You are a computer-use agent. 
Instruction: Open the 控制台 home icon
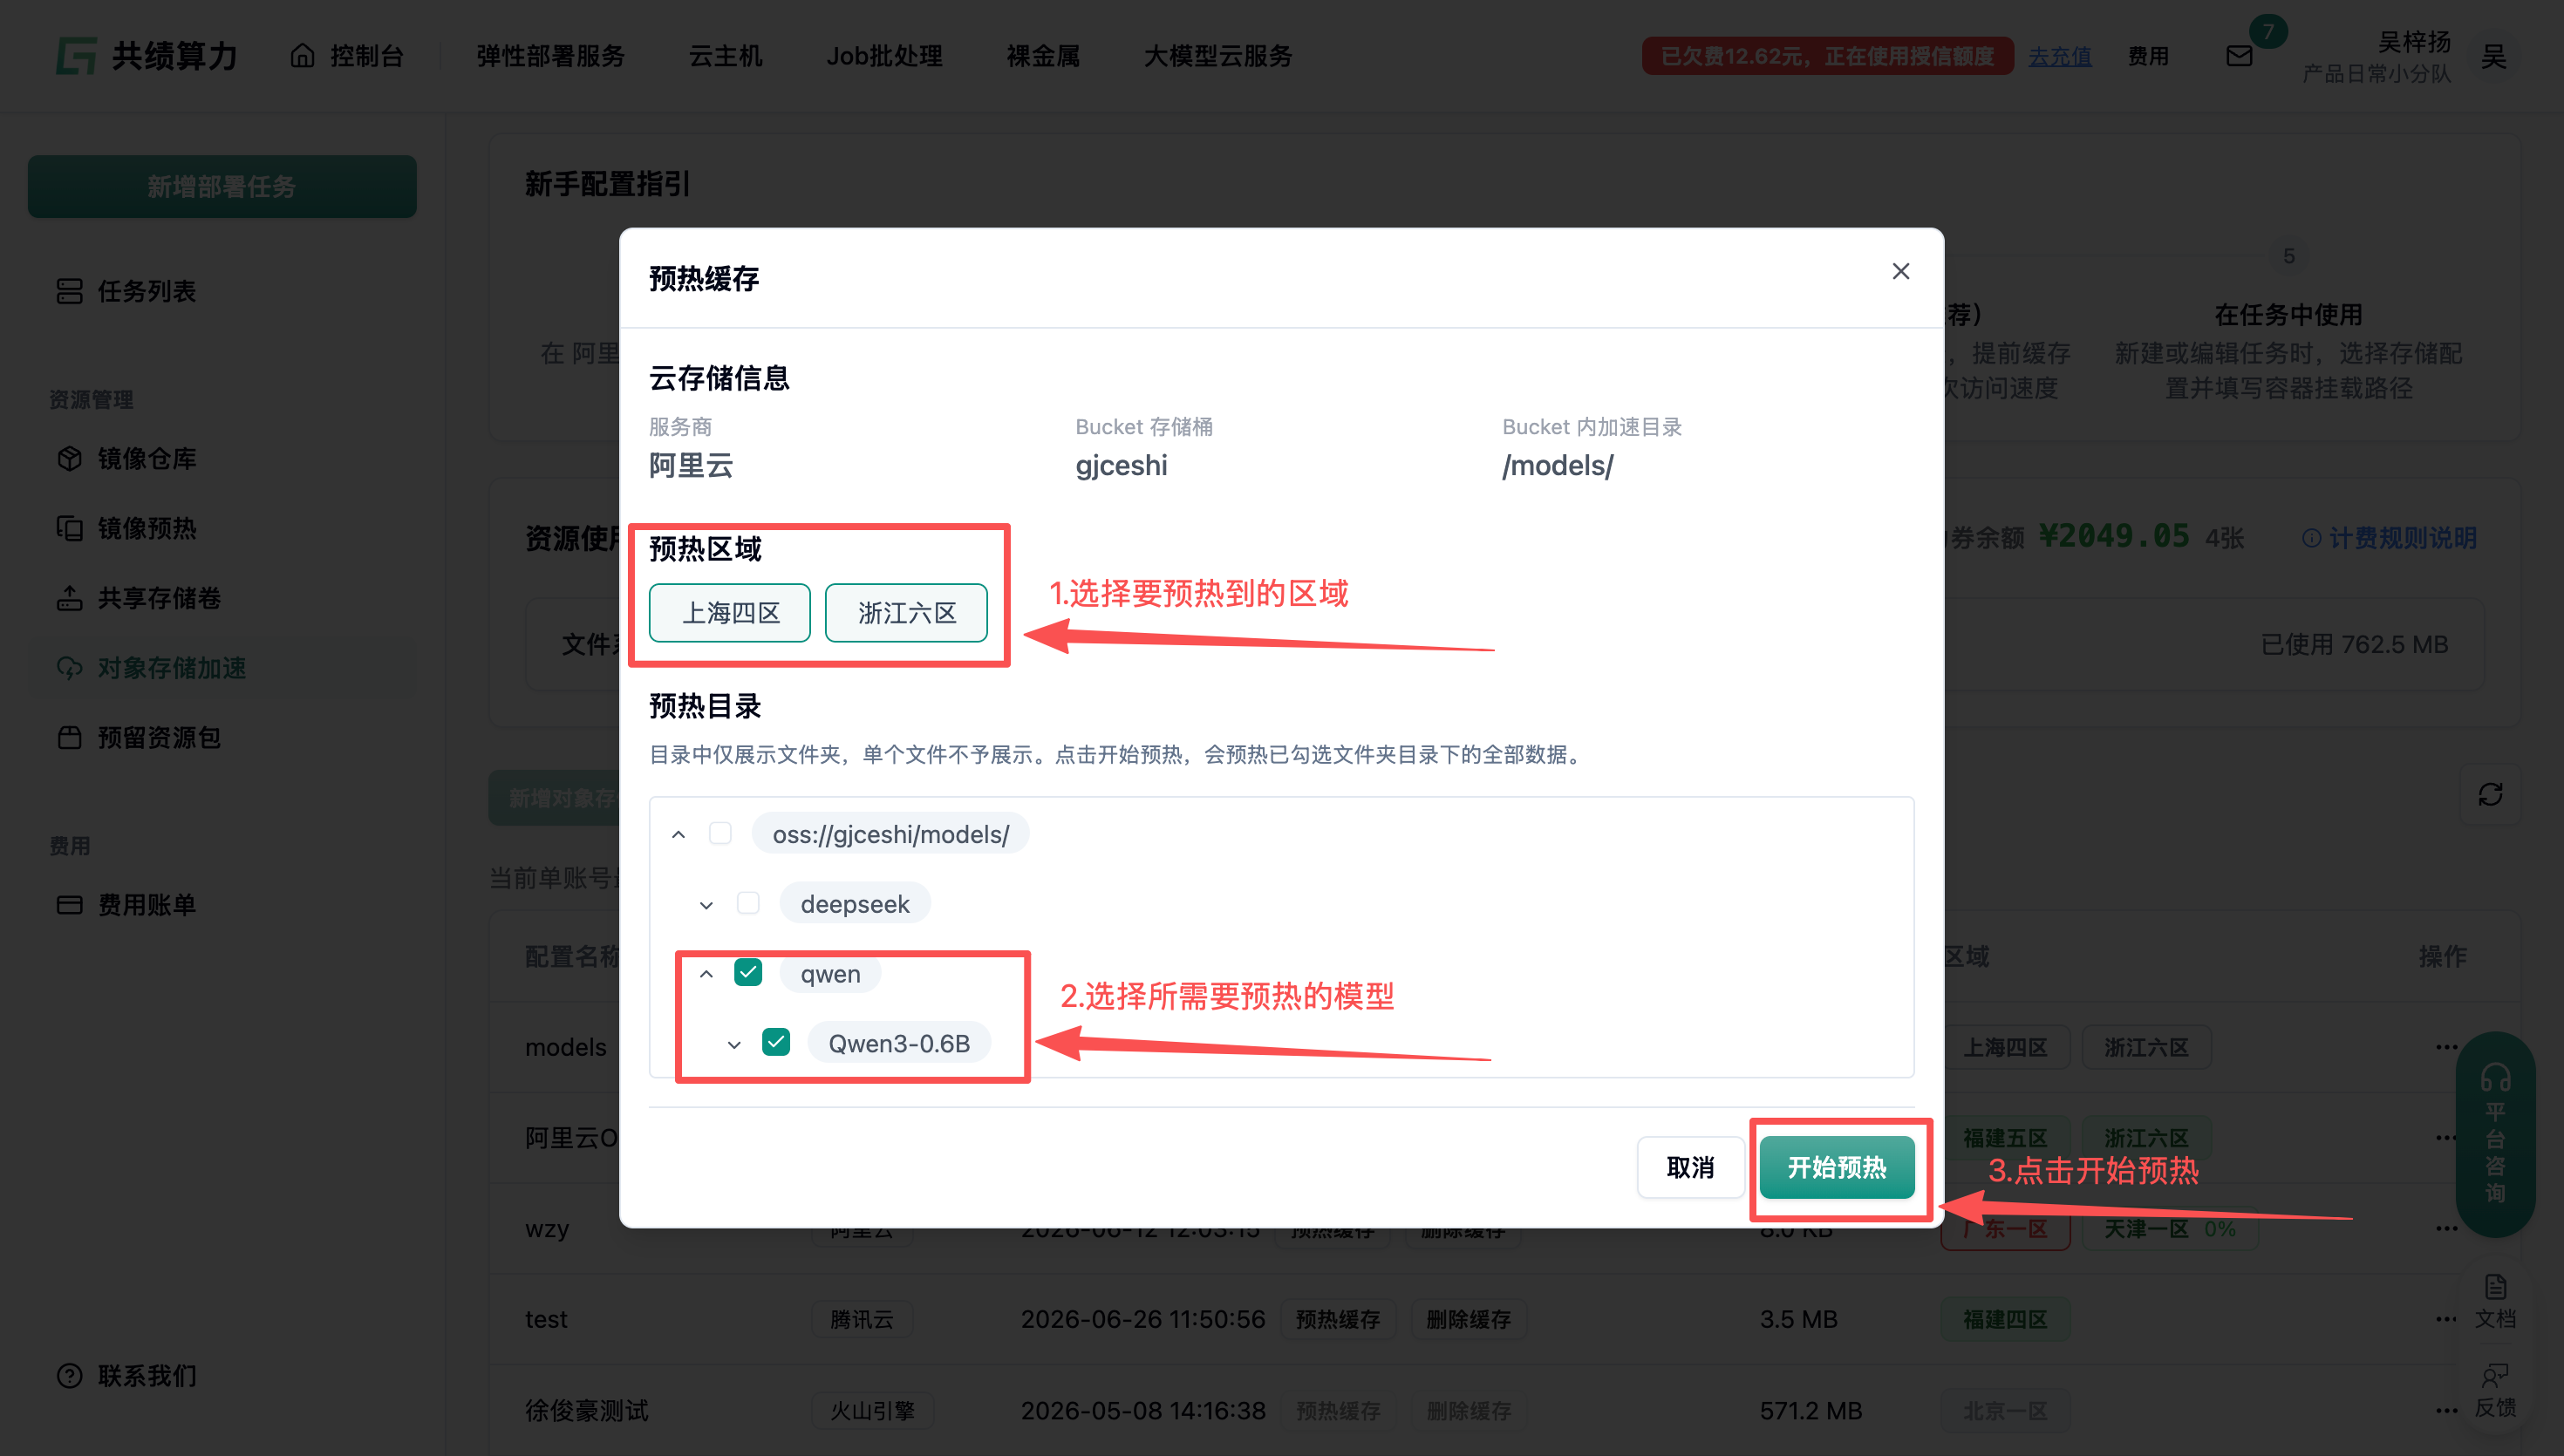click(302, 55)
